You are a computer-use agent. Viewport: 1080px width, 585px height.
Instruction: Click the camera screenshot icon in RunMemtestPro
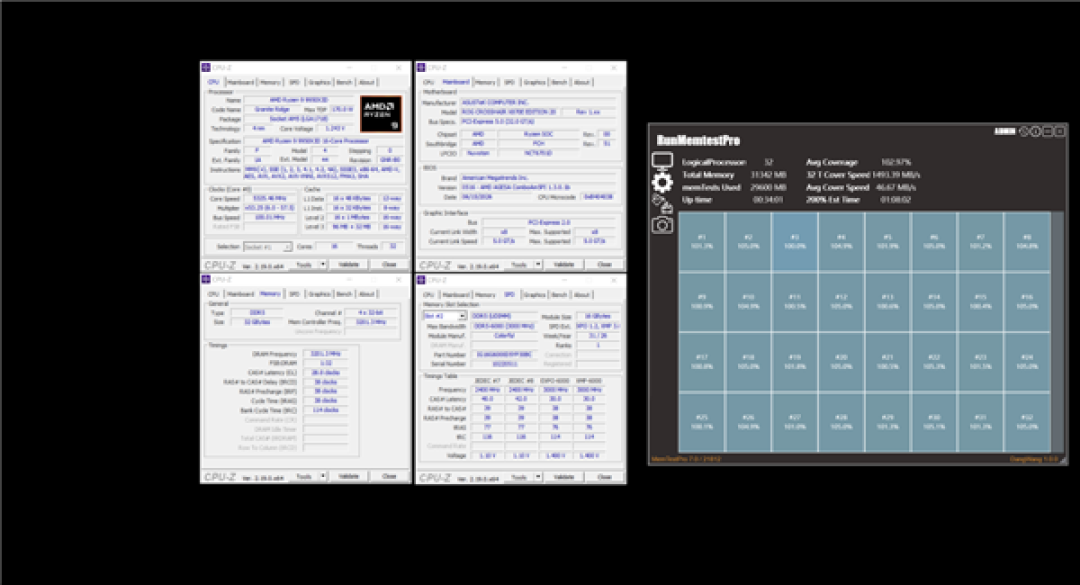tap(662, 225)
